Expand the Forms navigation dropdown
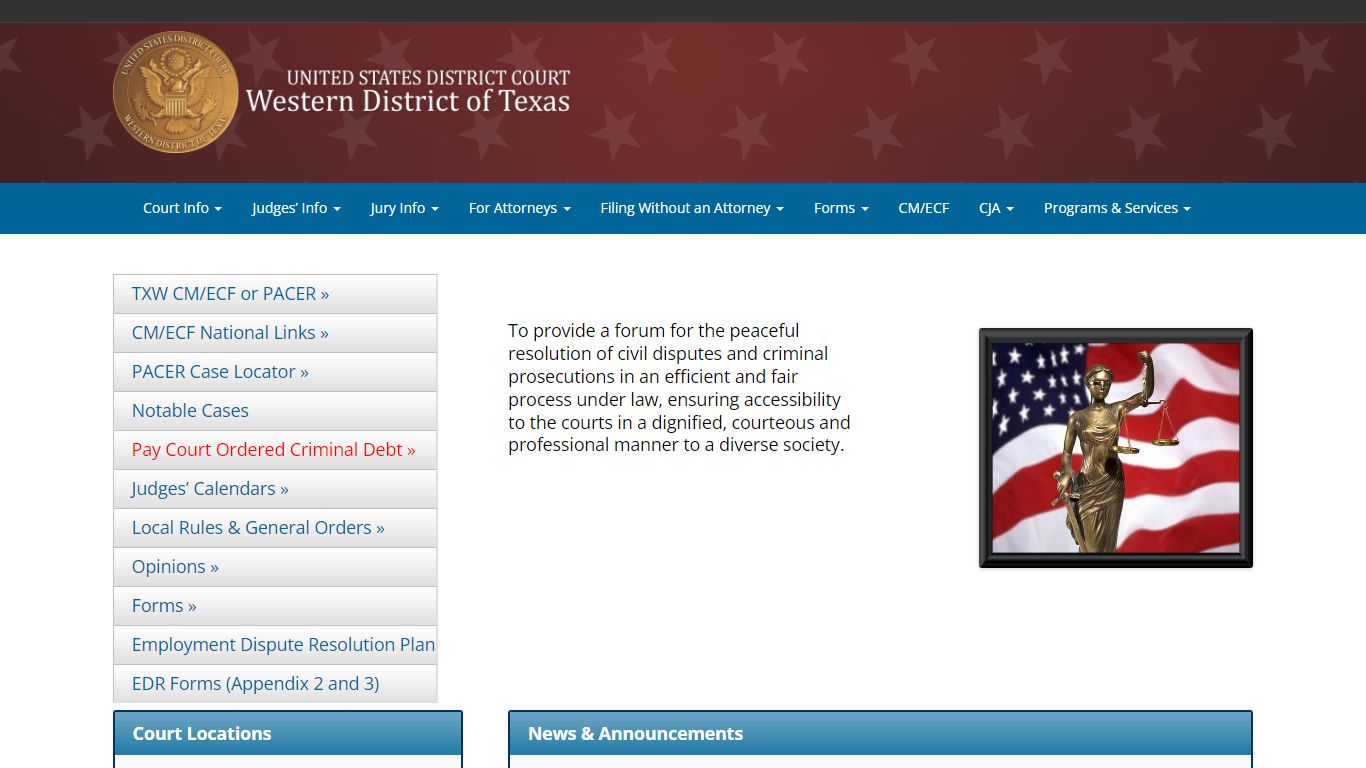The width and height of the screenshot is (1366, 768). pyautogui.click(x=841, y=208)
